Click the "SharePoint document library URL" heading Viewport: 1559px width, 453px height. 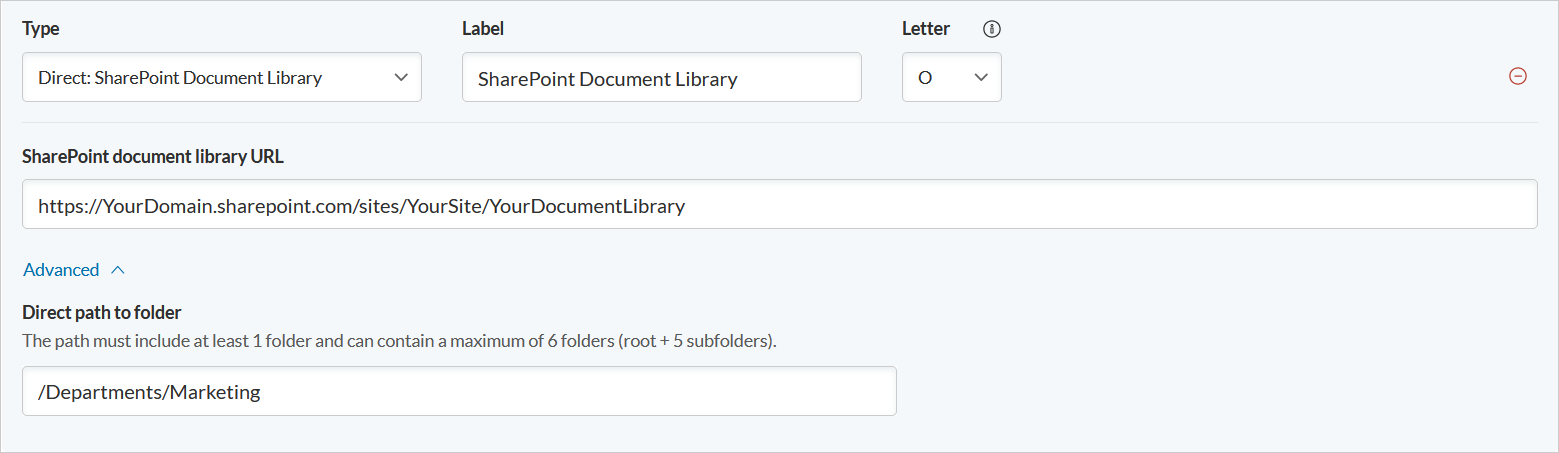tap(154, 156)
